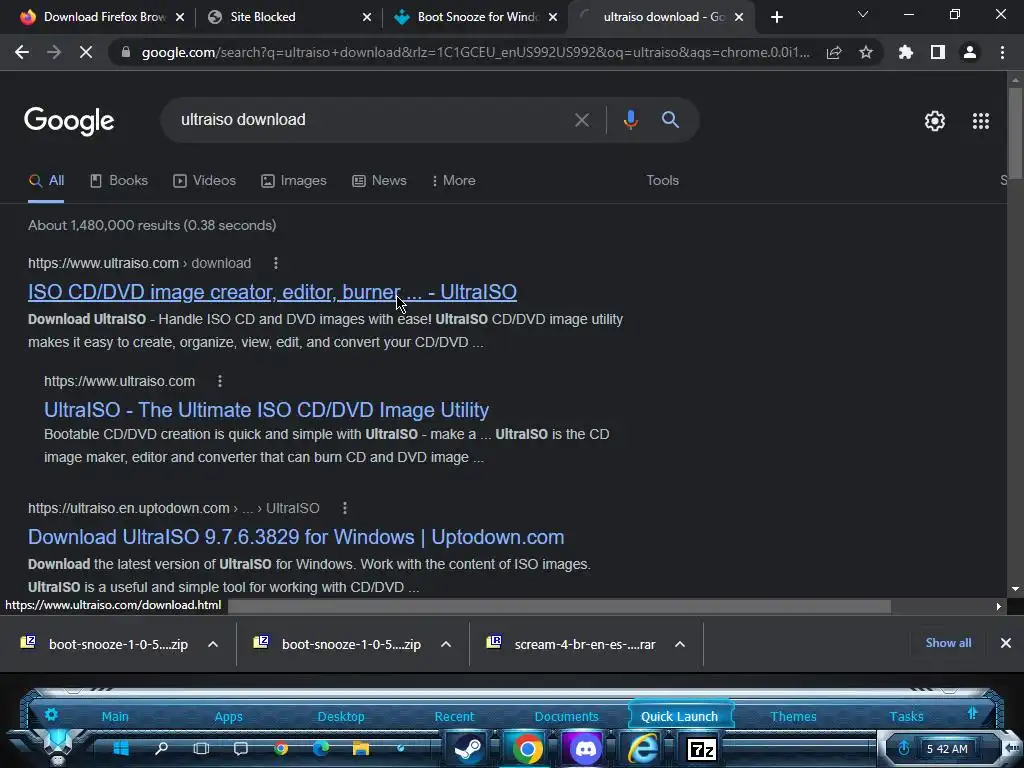Bookmark this page with star icon
The image size is (1024, 768).
866,52
